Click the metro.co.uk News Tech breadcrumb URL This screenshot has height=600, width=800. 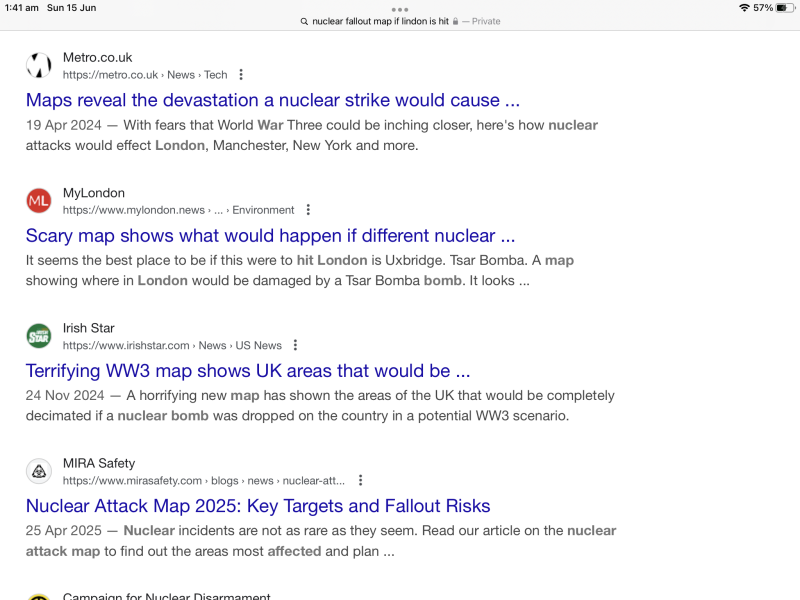145,75
